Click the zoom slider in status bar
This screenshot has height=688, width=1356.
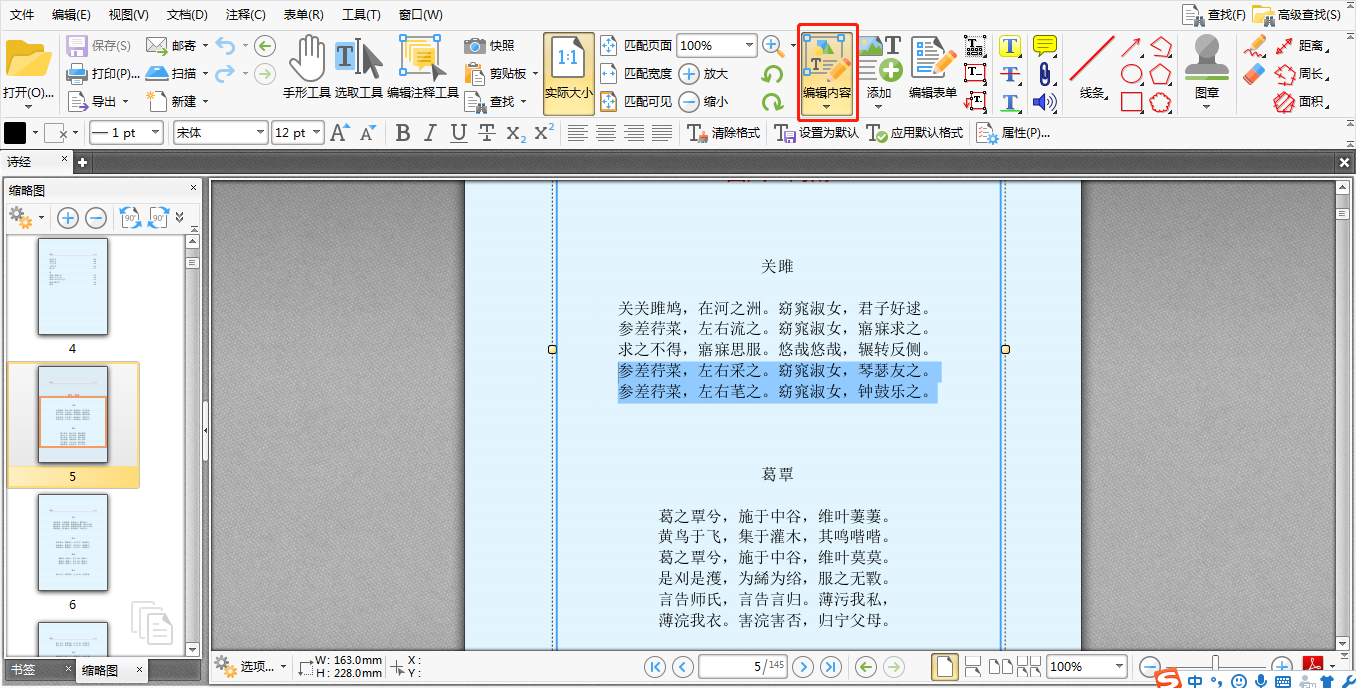(1215, 666)
